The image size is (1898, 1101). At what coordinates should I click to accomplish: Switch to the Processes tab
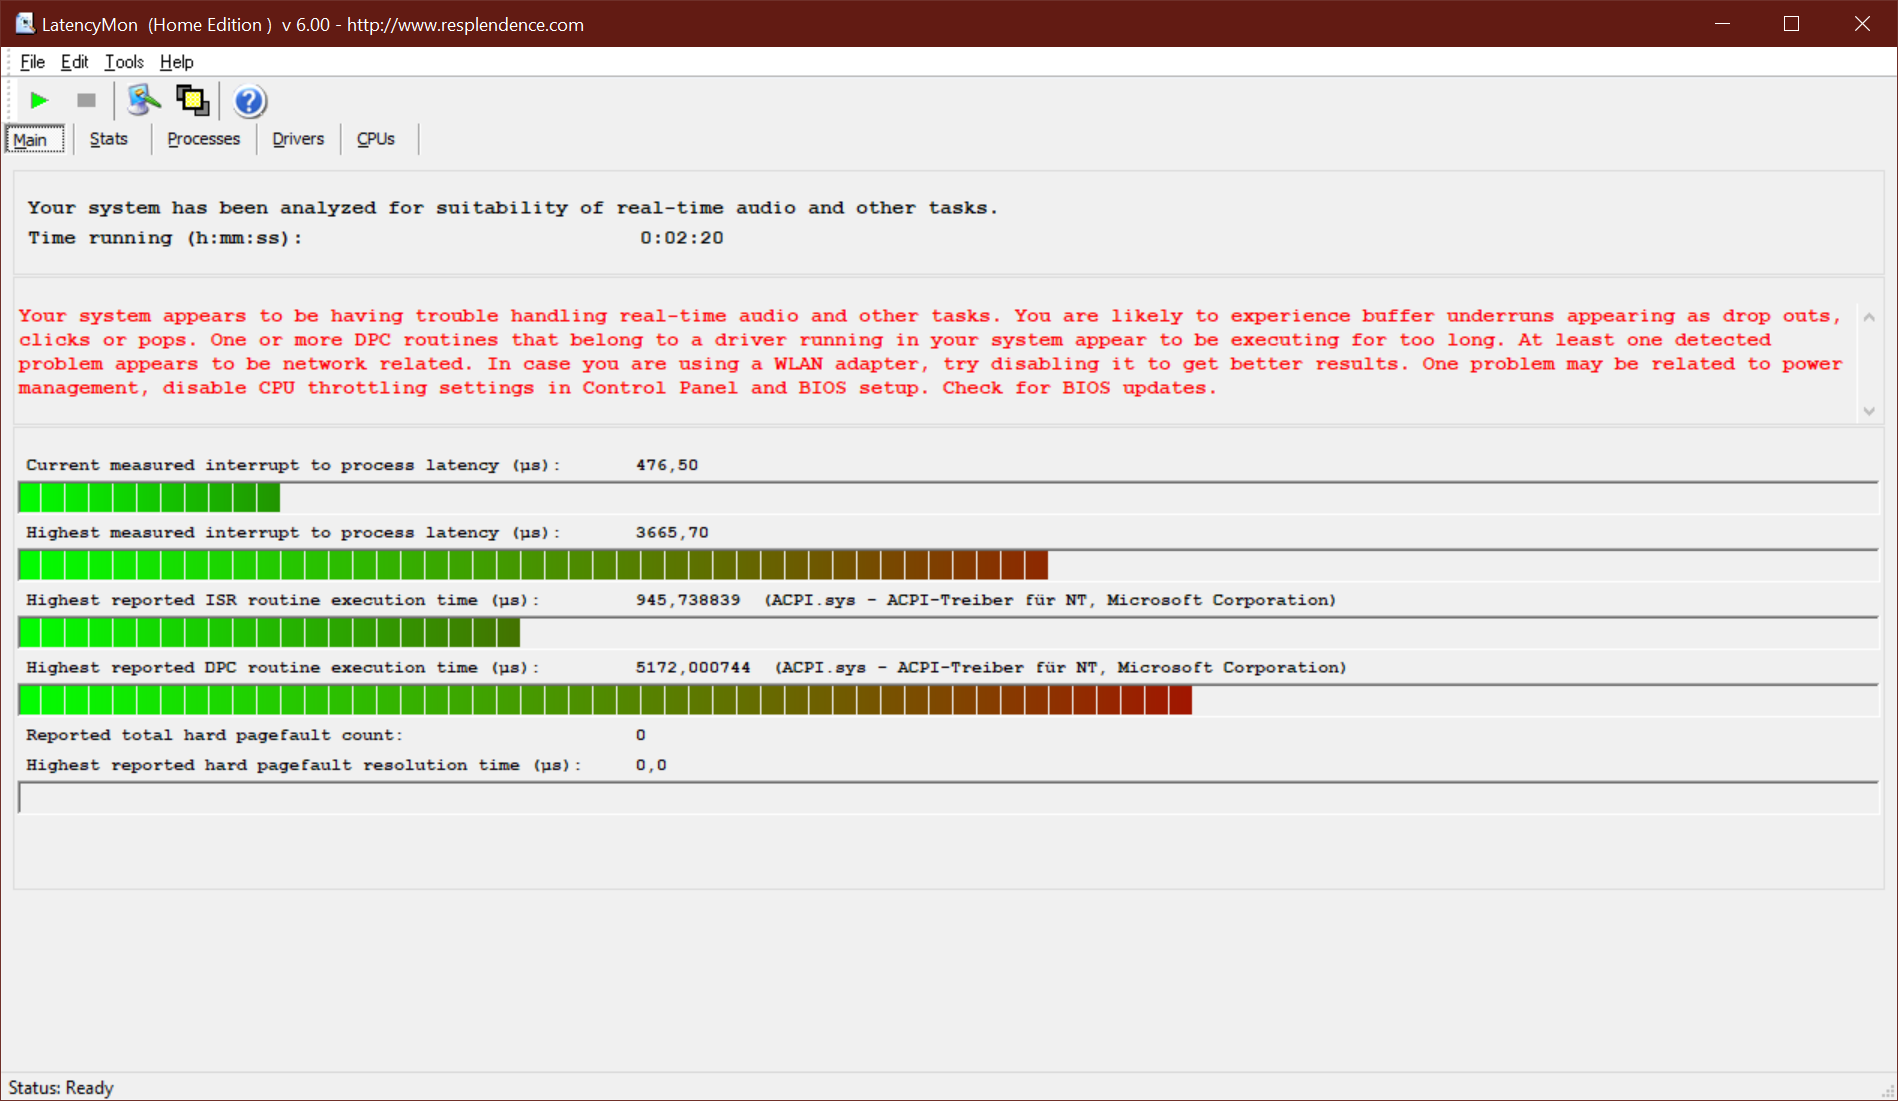point(203,139)
